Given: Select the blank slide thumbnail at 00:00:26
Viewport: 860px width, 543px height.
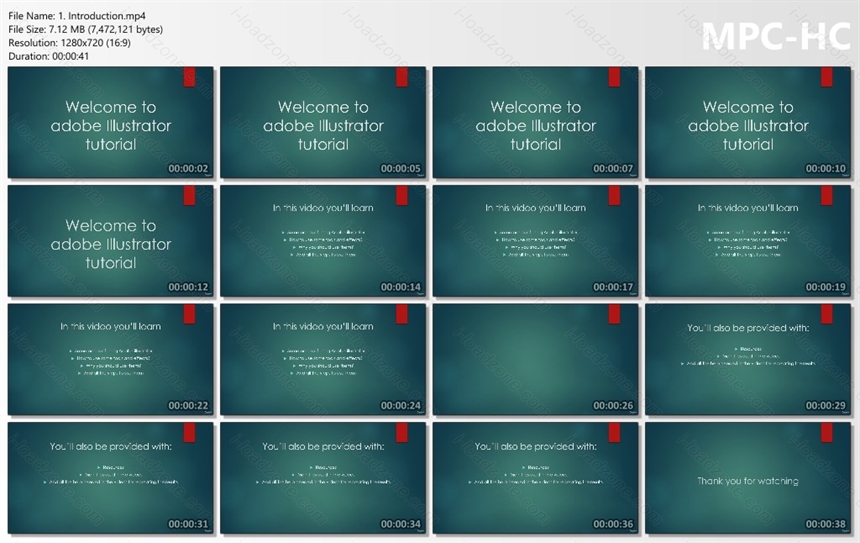Looking at the screenshot, I should (x=536, y=360).
